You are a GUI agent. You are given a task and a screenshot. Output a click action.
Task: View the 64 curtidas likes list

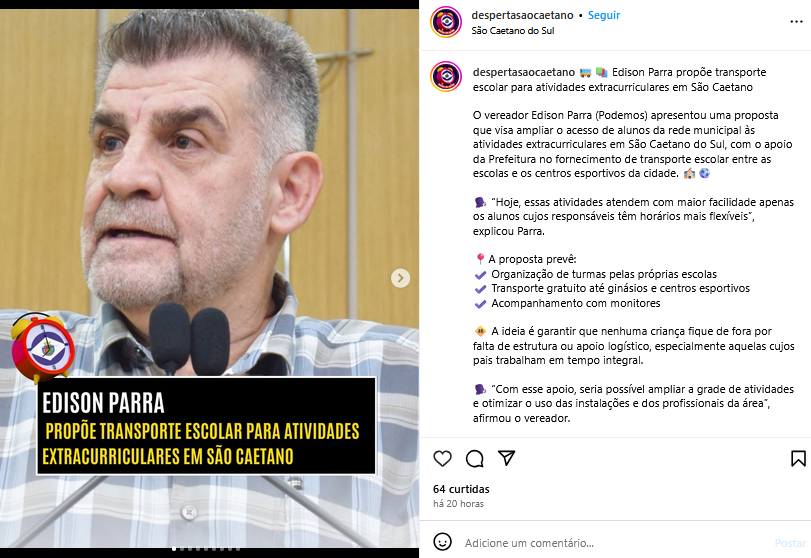coord(461,489)
